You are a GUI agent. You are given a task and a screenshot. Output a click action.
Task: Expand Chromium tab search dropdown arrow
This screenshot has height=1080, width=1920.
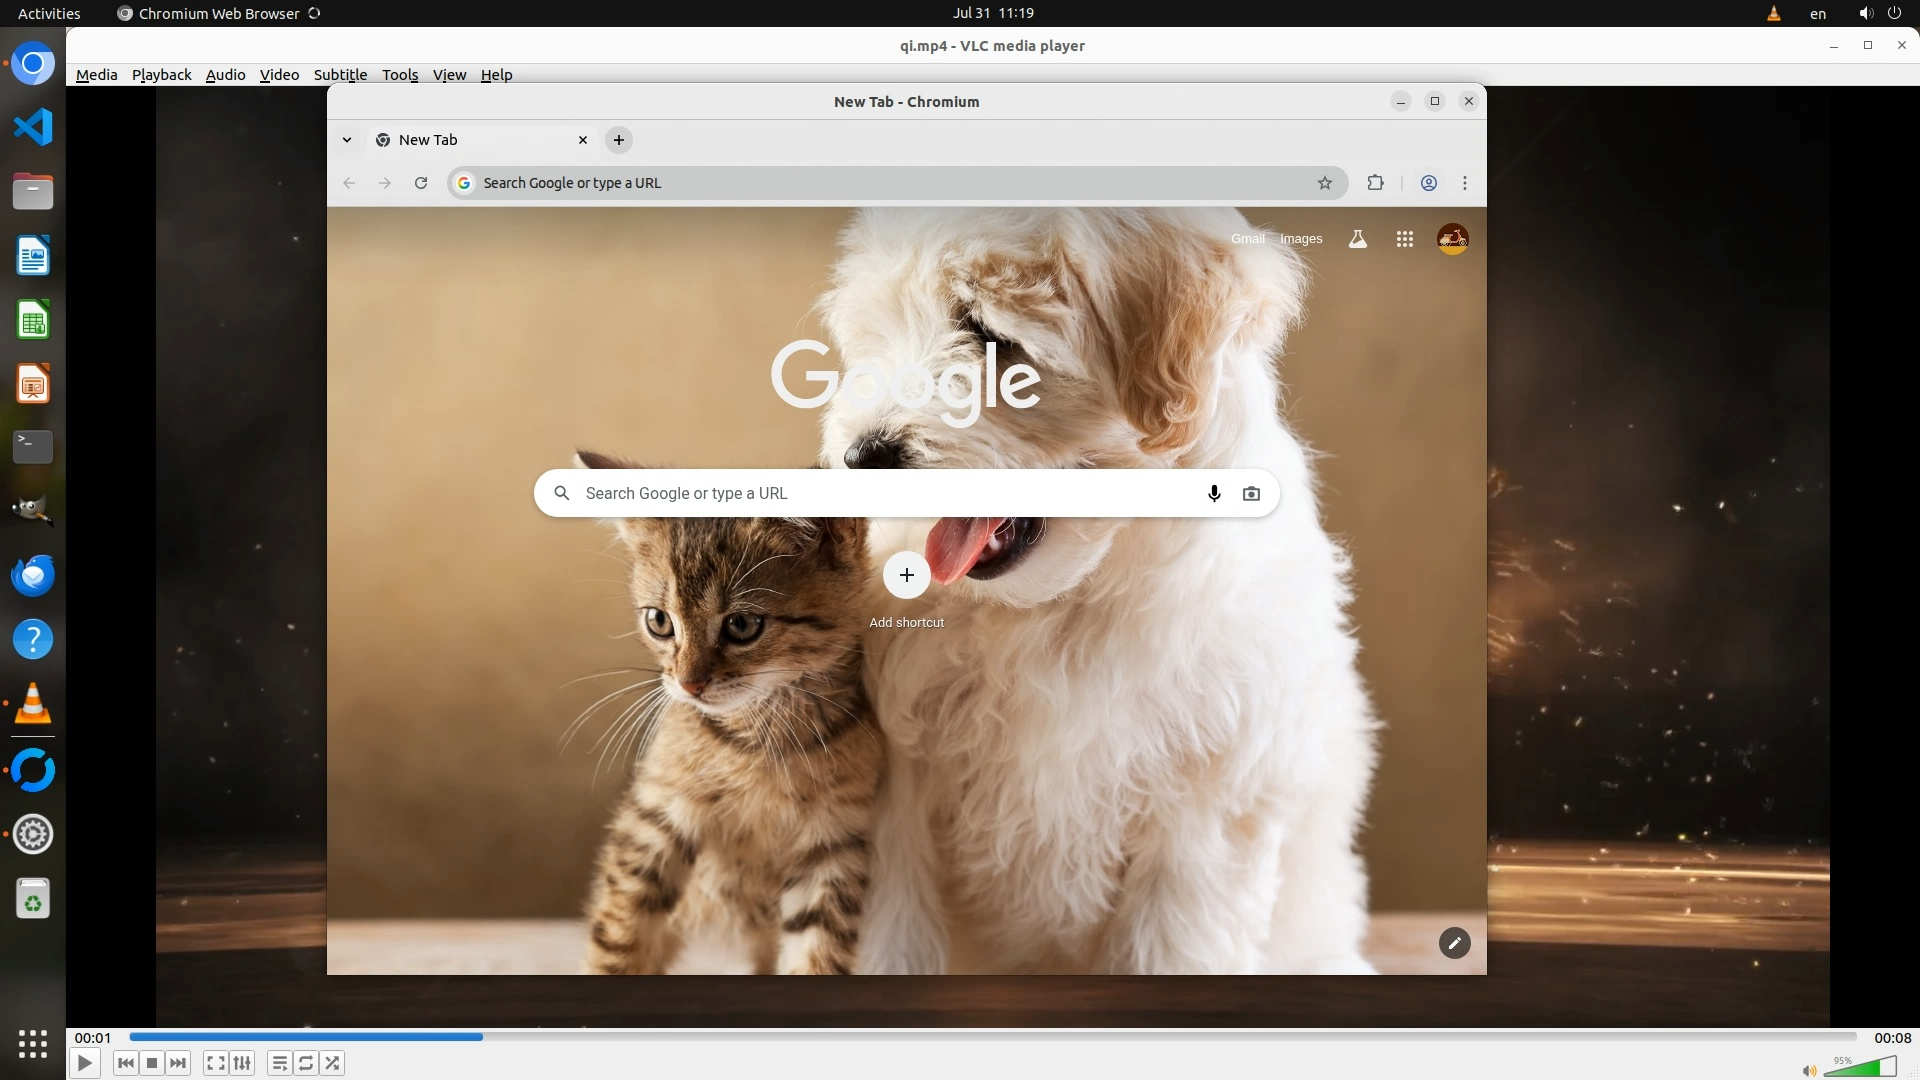point(347,140)
